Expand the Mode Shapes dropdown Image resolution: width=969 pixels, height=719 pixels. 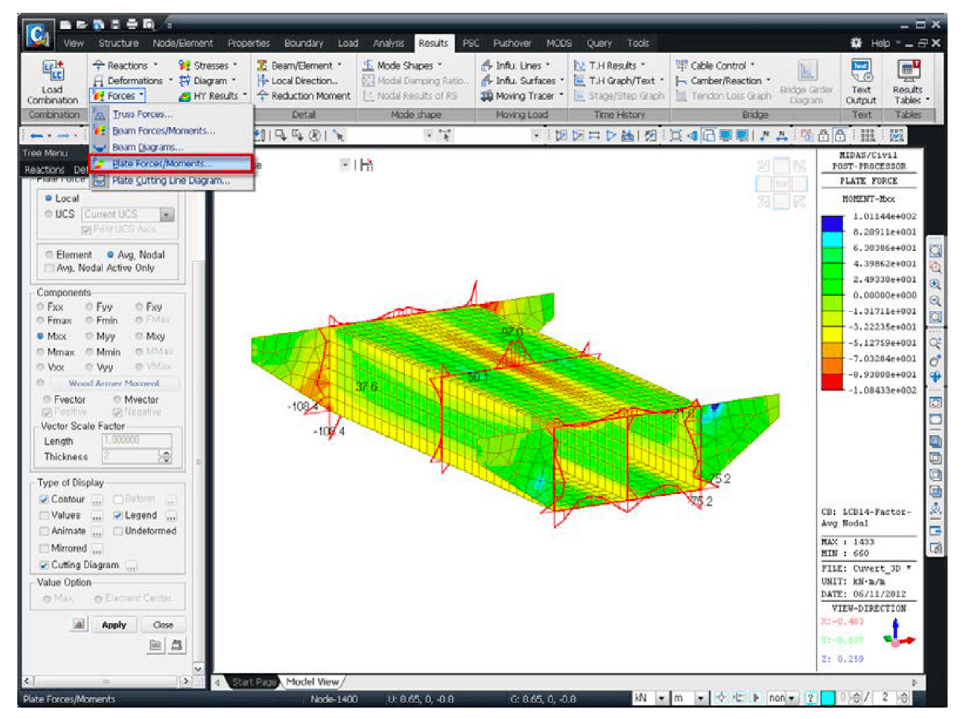(x=440, y=65)
